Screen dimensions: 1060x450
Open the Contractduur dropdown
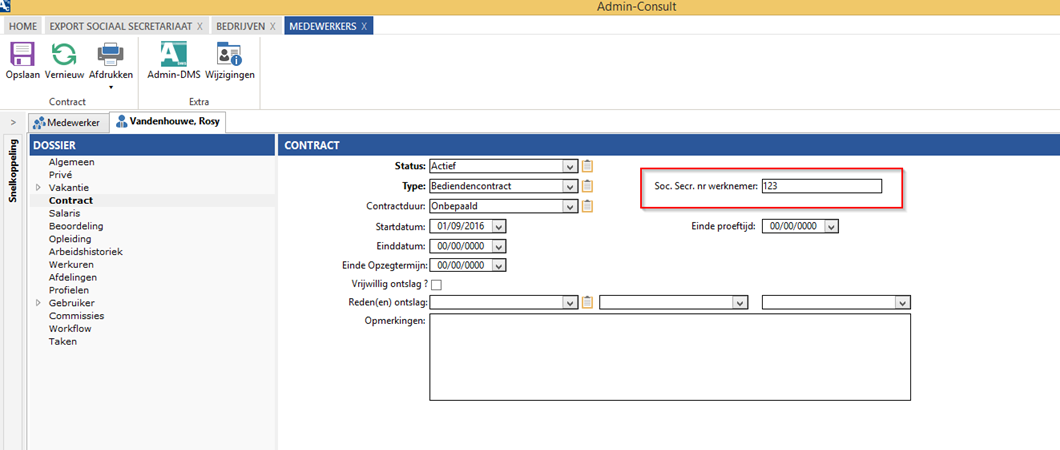pyautogui.click(x=569, y=206)
